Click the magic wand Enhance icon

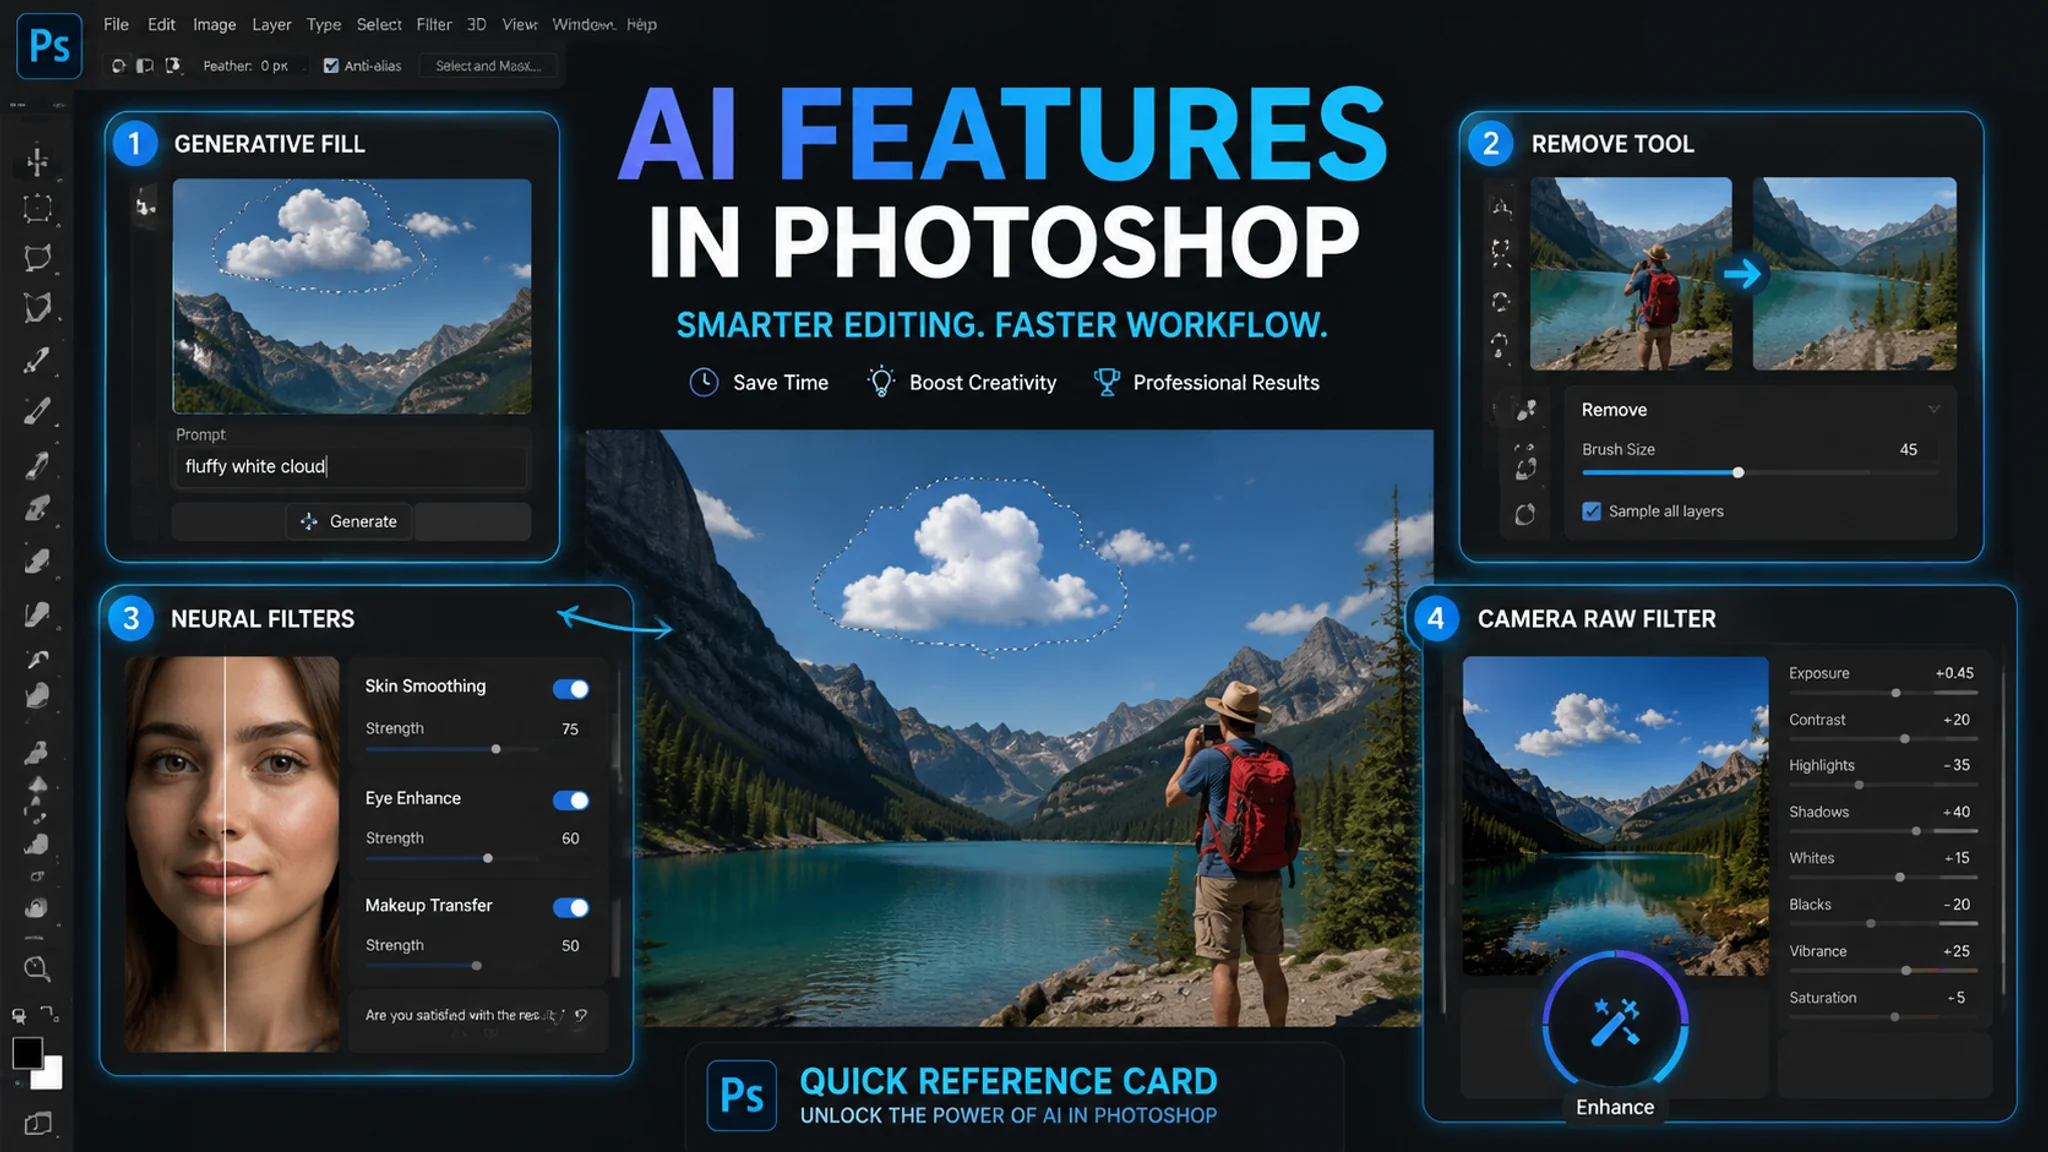click(x=1615, y=1022)
